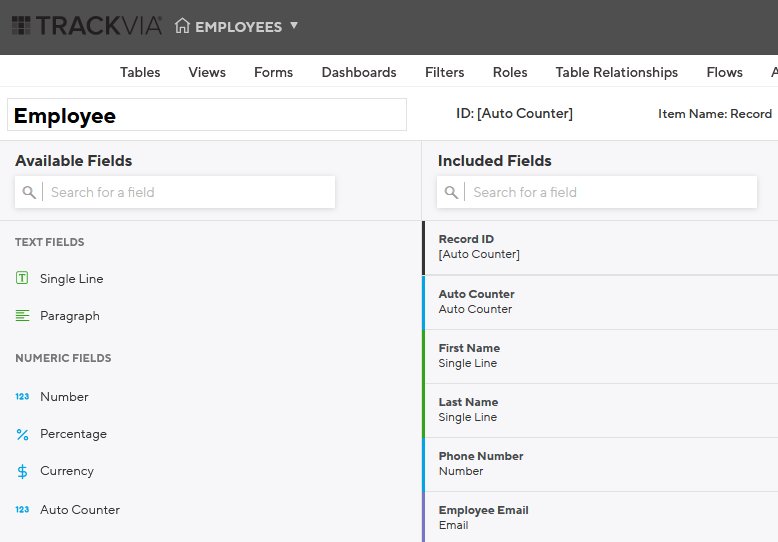The height and width of the screenshot is (542, 778).
Task: Click the home icon beside EMPLOYEES
Action: [x=182, y=26]
